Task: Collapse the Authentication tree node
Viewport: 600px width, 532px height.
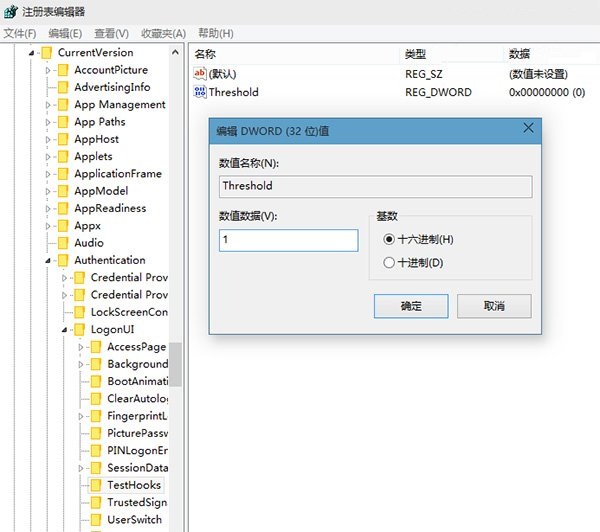Action: point(48,261)
